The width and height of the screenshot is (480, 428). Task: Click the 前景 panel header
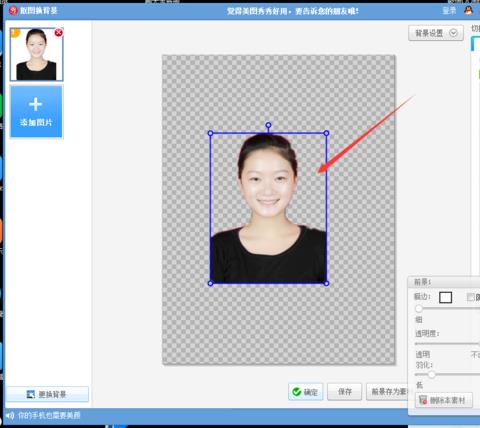point(444,282)
